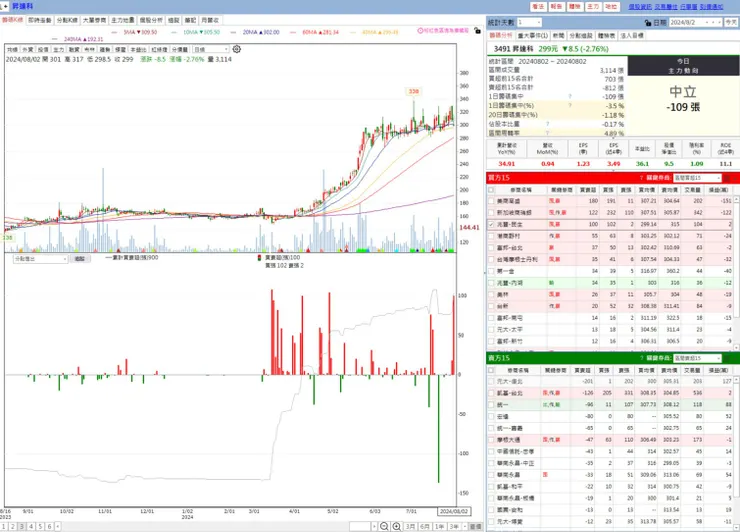Open chart settings gear icon
The width and height of the screenshot is (740, 532).
click(236, 49)
